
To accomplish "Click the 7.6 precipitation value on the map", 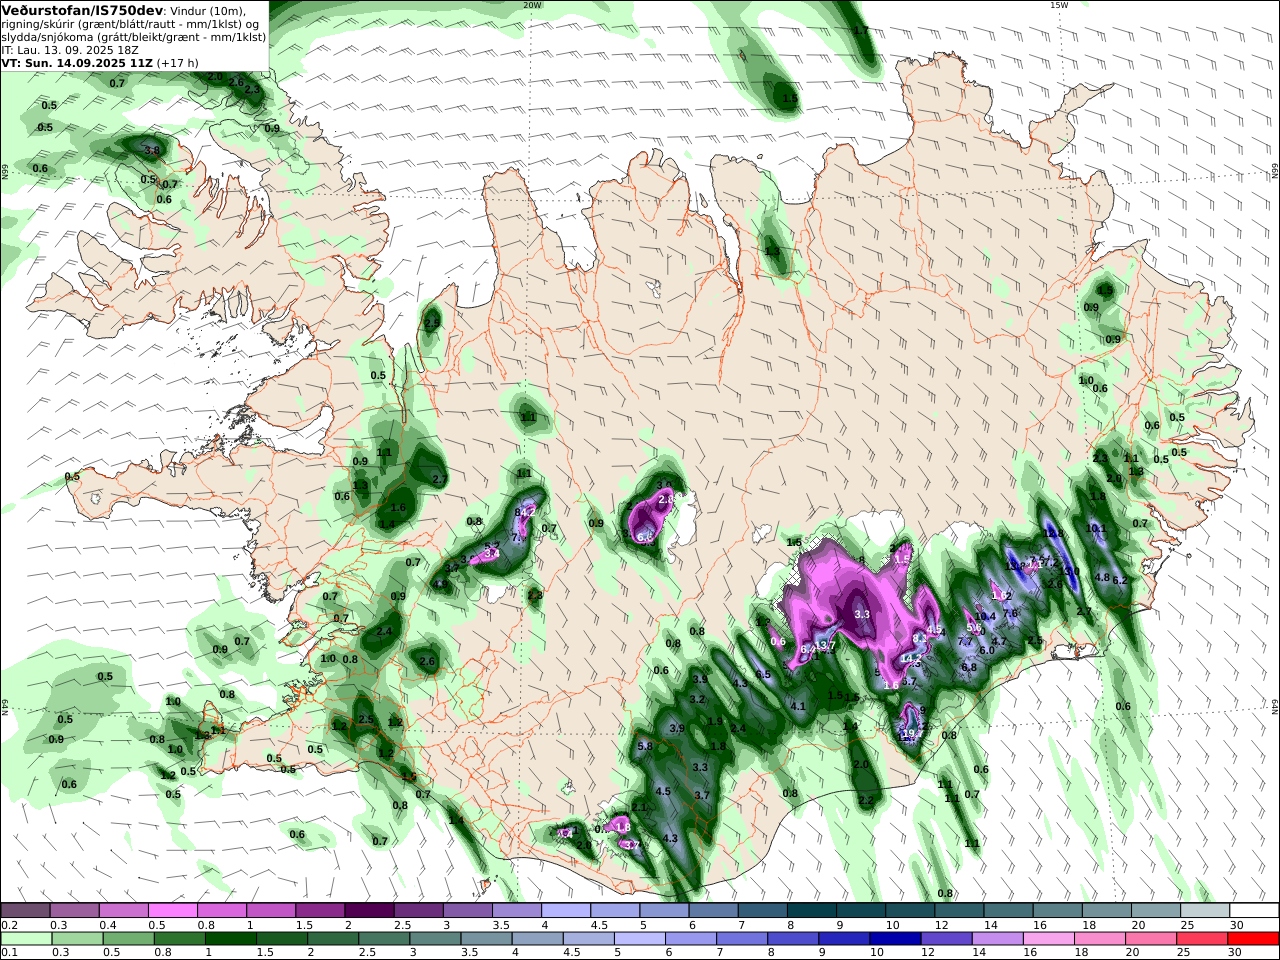I will pos(1010,614).
